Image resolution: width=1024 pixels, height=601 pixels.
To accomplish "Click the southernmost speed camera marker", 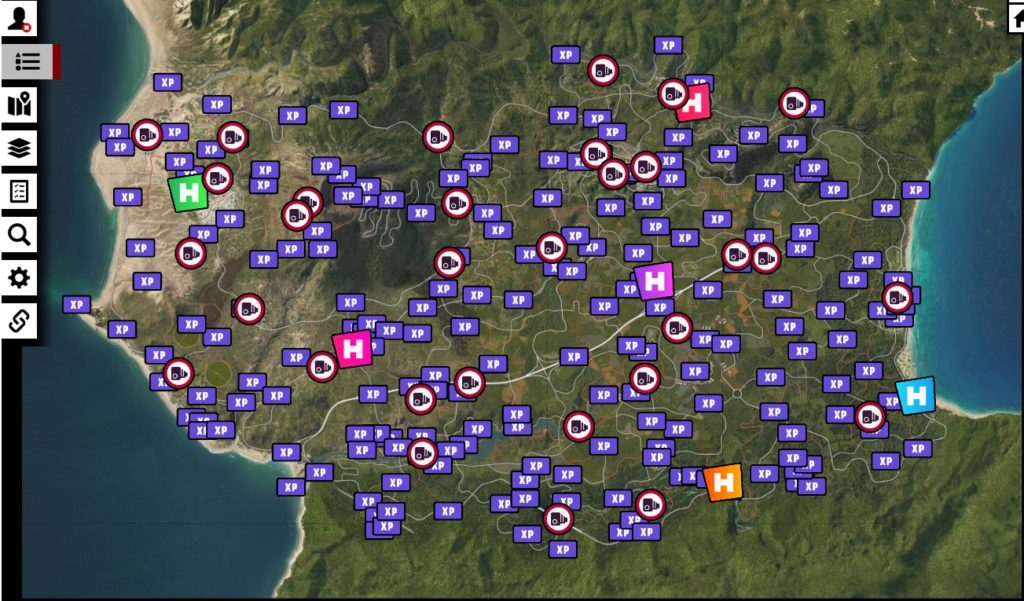I will tap(558, 519).
